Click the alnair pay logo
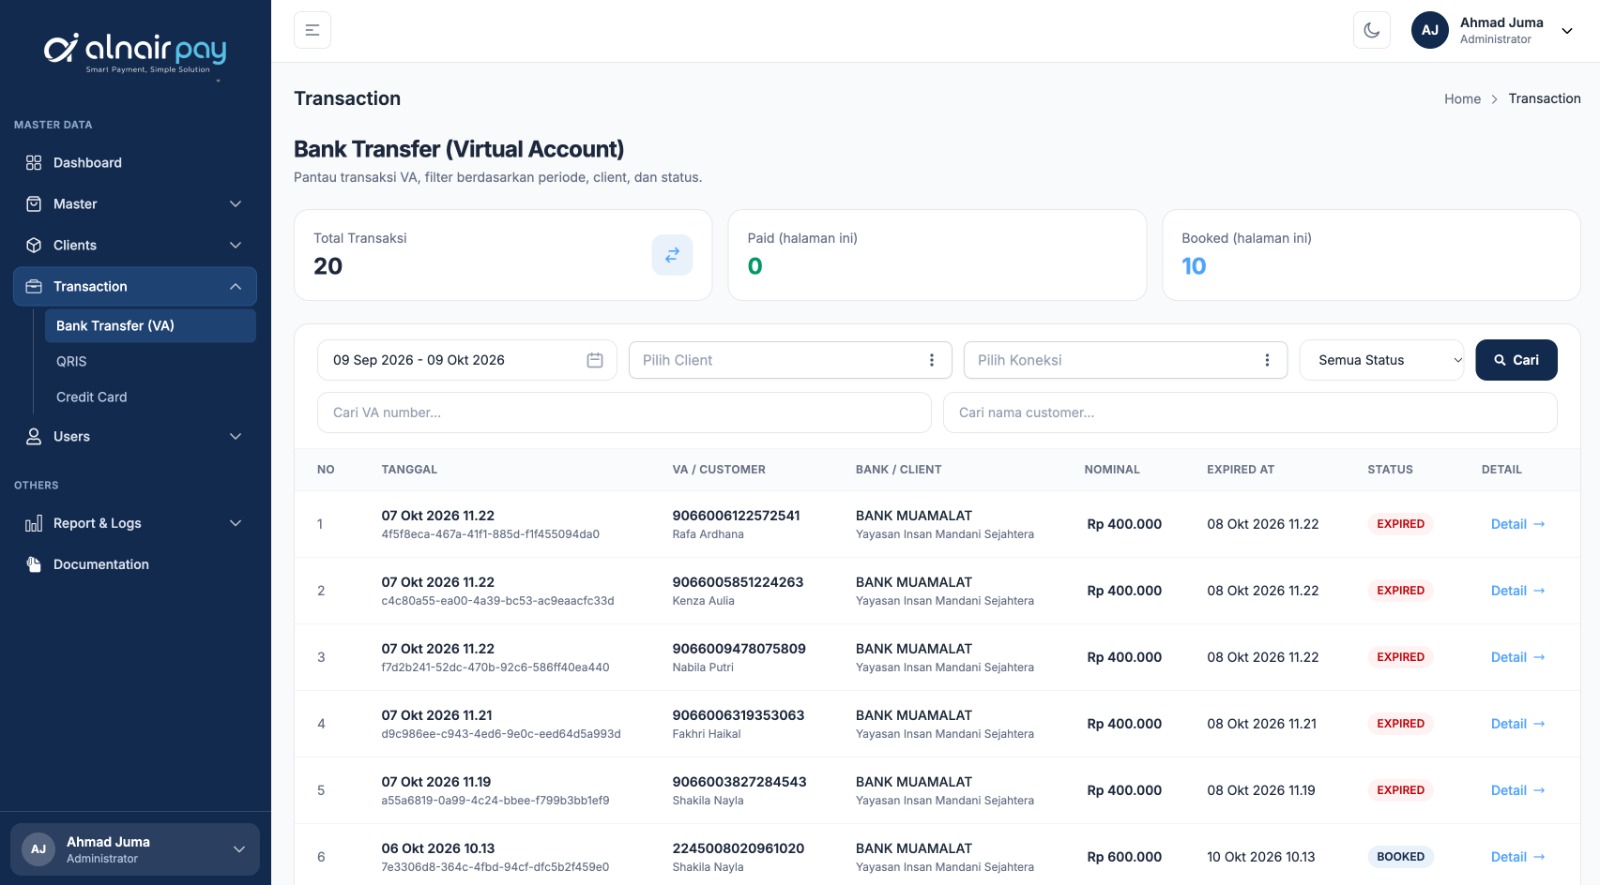1600x885 pixels. click(x=135, y=52)
